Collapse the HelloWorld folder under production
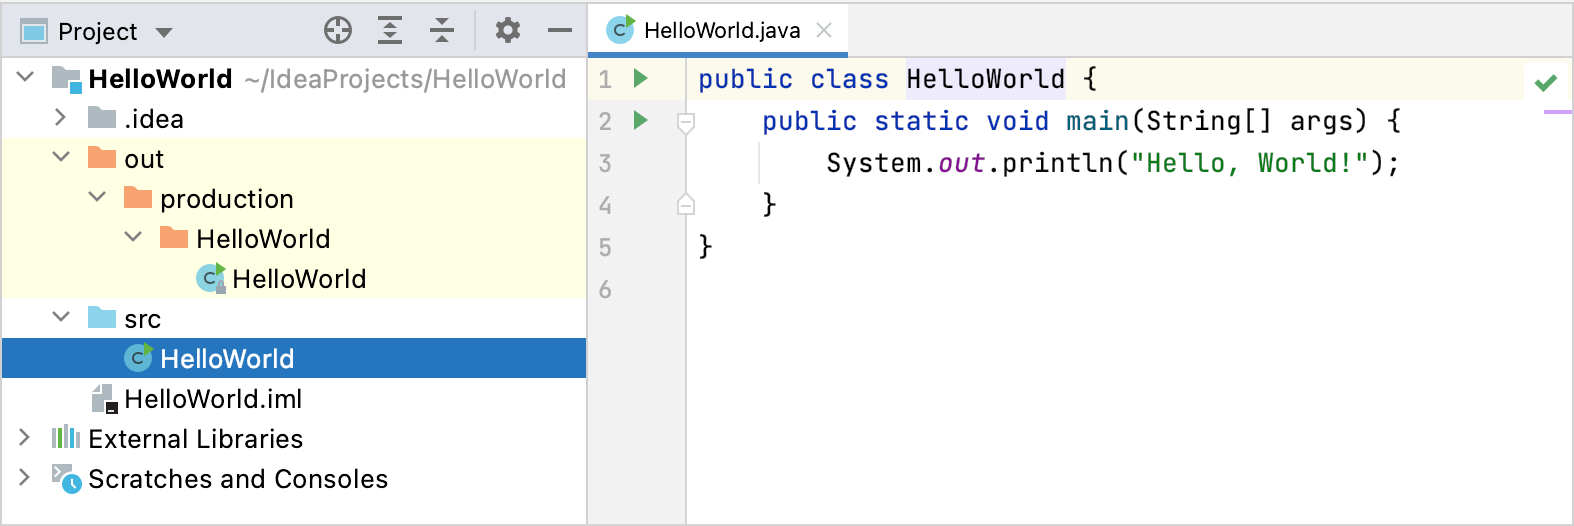This screenshot has height=526, width=1574. (133, 237)
